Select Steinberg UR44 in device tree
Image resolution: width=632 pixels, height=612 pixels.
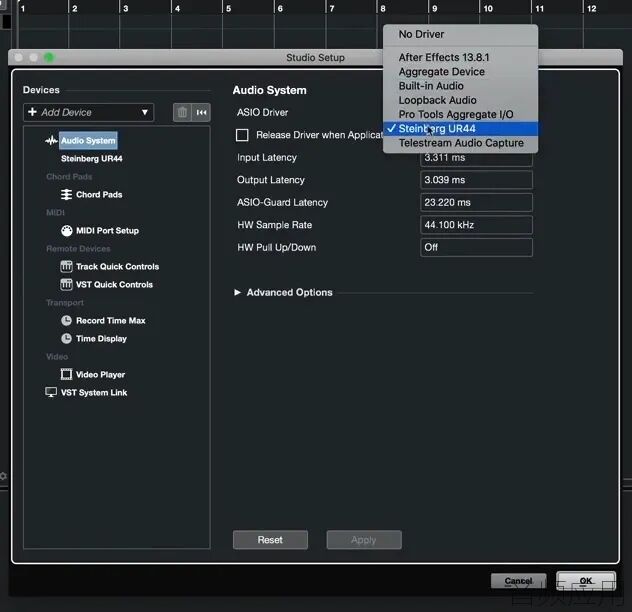91,159
